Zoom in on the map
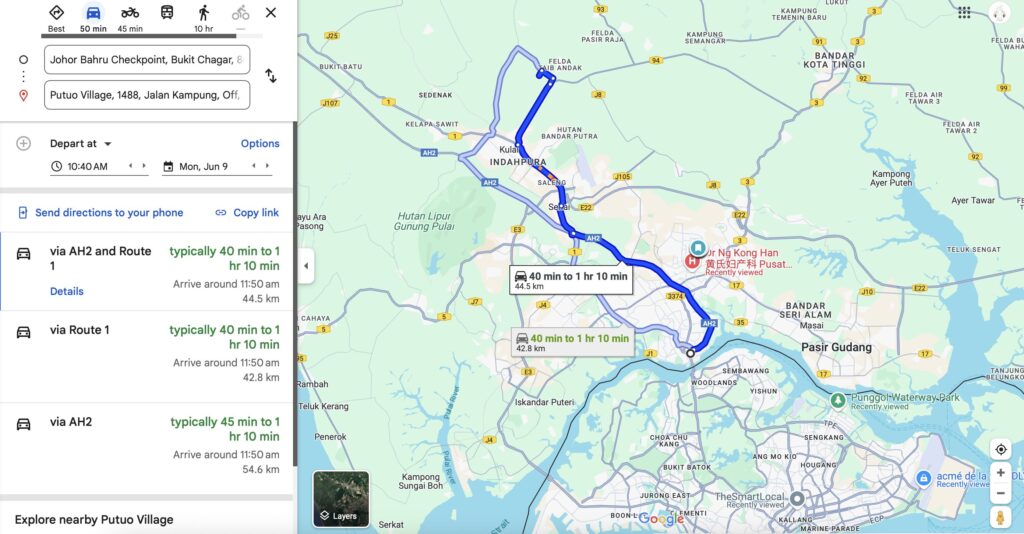The height and width of the screenshot is (534, 1024). 1000,473
